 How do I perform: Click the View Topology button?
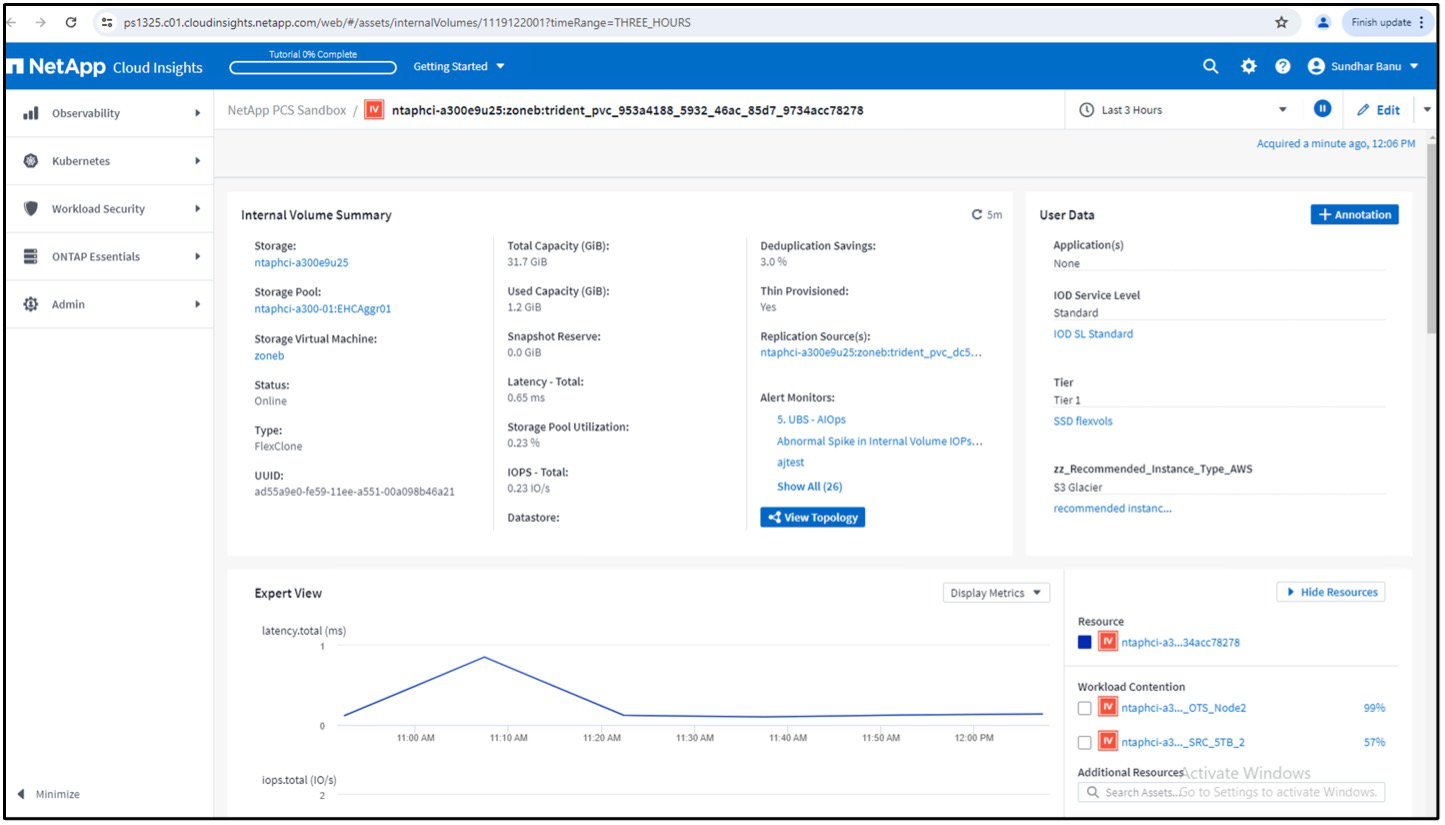tap(811, 517)
